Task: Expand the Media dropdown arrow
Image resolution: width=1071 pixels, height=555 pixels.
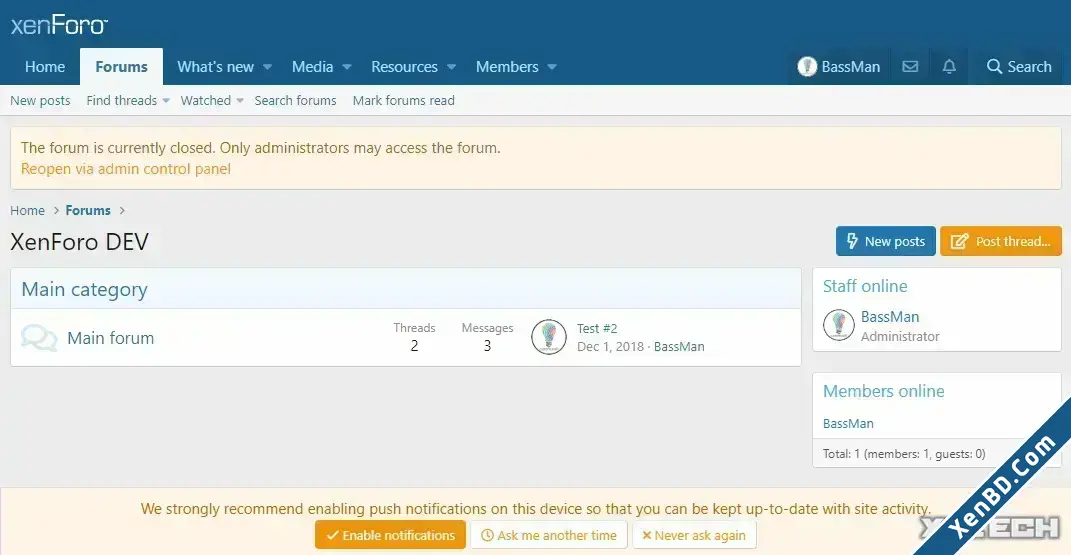Action: tap(346, 67)
